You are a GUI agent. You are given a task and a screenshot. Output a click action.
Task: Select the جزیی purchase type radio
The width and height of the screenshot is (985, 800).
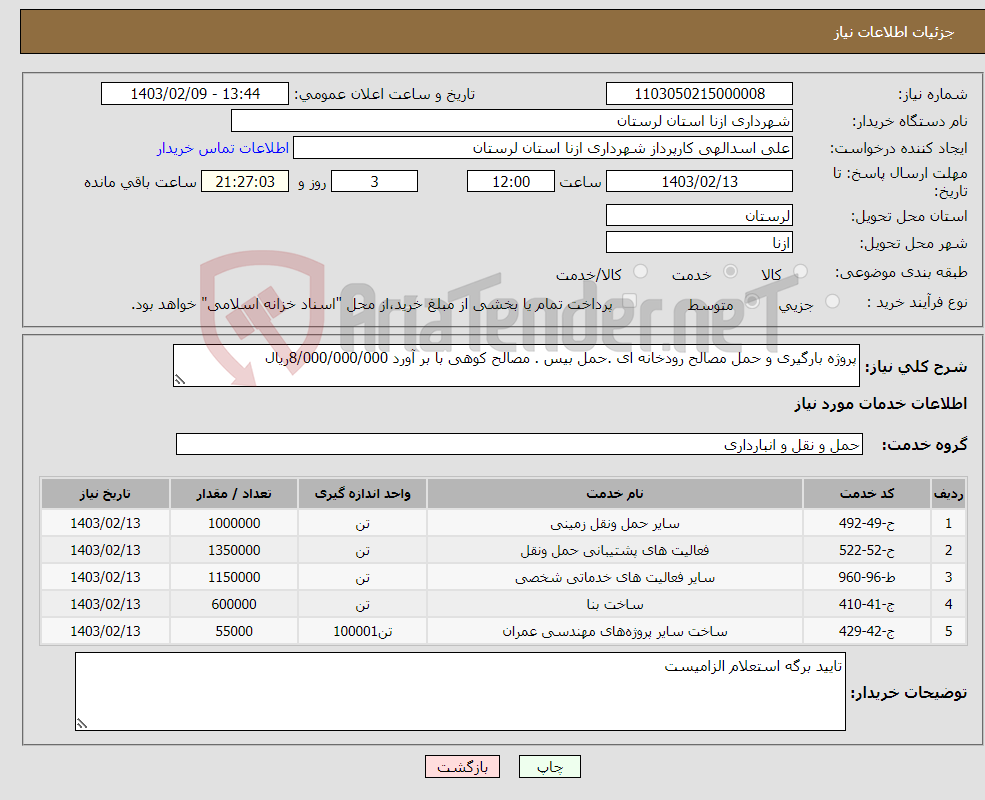pyautogui.click(x=832, y=301)
